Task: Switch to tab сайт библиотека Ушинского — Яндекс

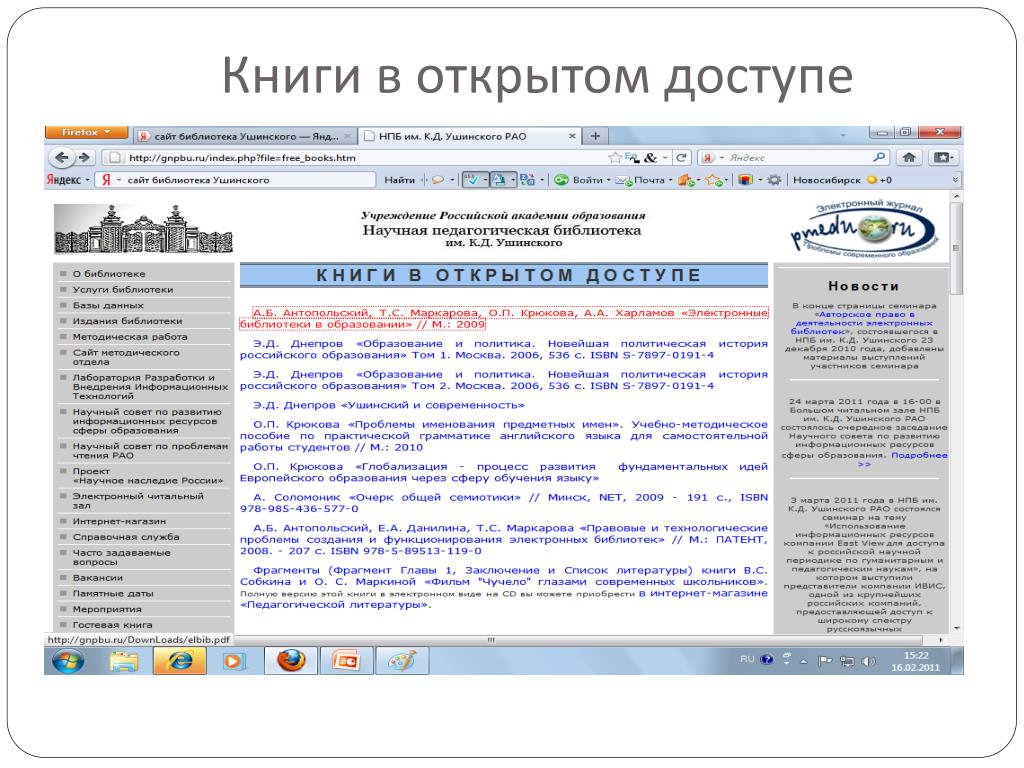Action: [246, 136]
